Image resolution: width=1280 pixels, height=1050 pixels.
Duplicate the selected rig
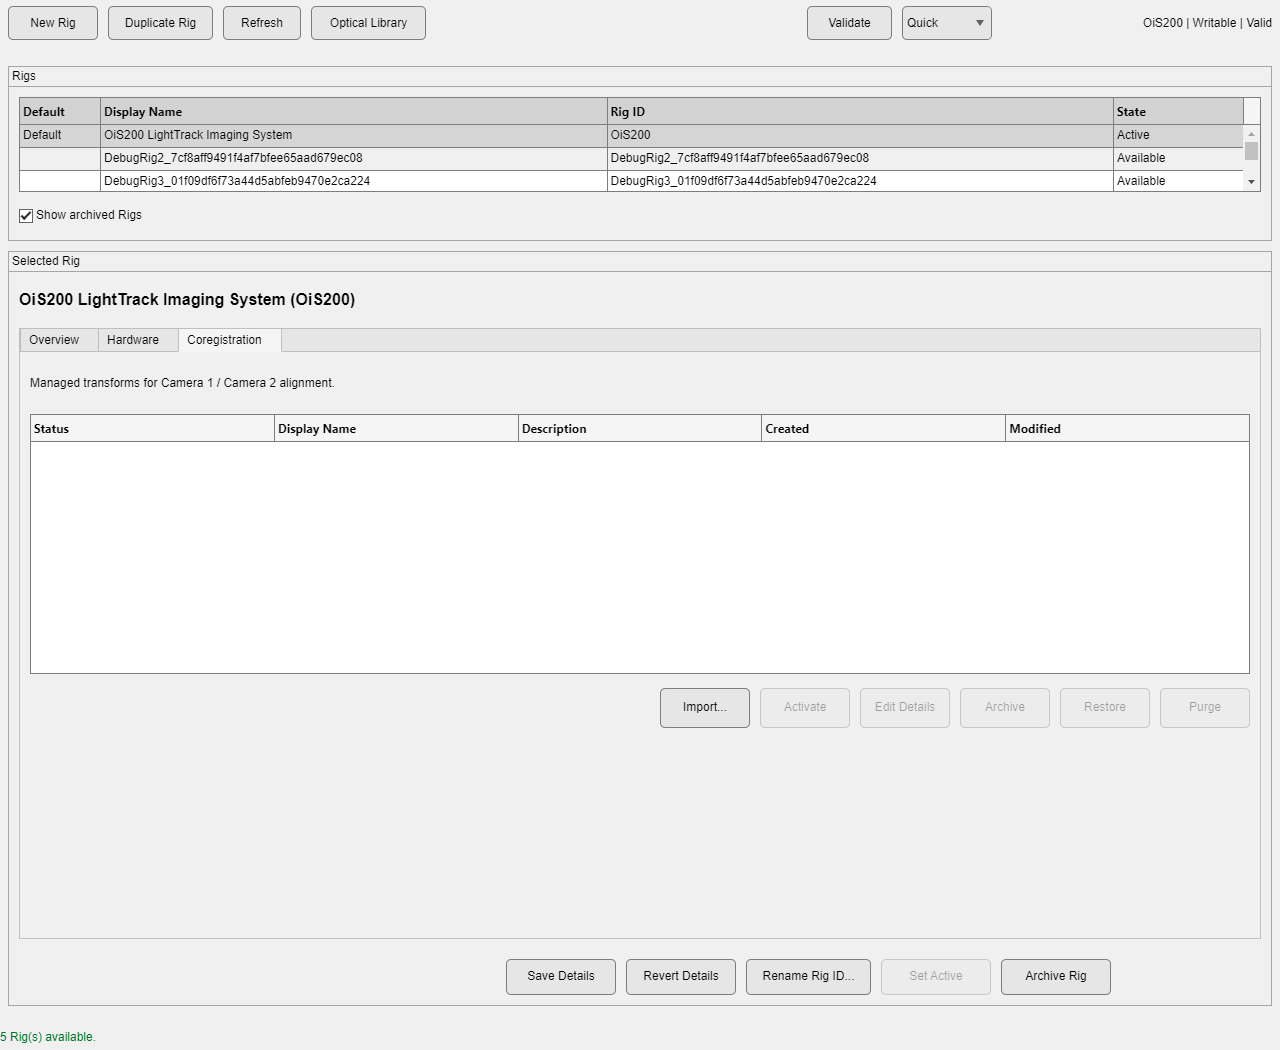click(x=160, y=23)
